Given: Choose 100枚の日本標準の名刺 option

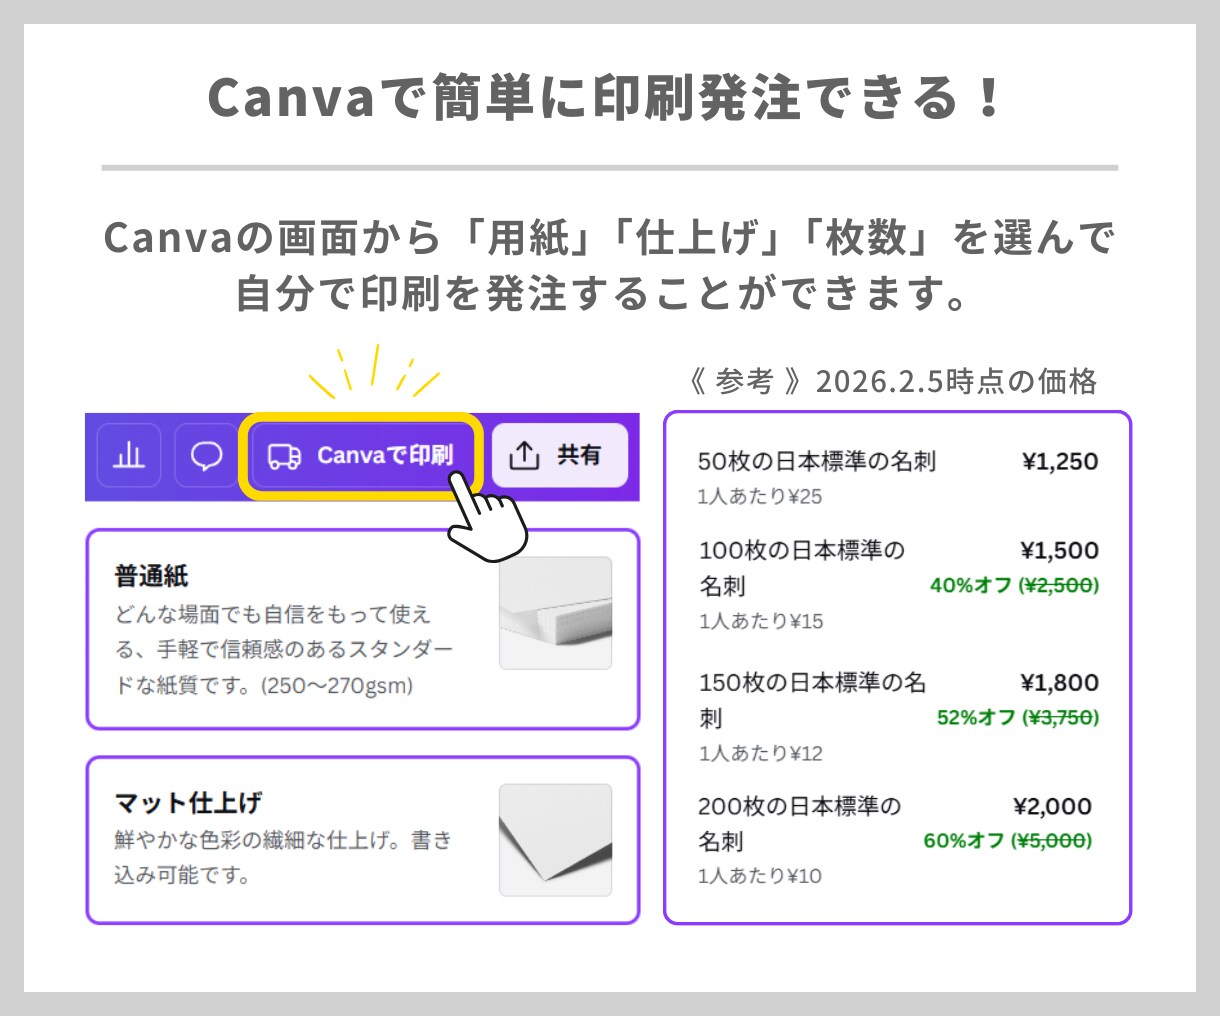Looking at the screenshot, I should [x=898, y=584].
